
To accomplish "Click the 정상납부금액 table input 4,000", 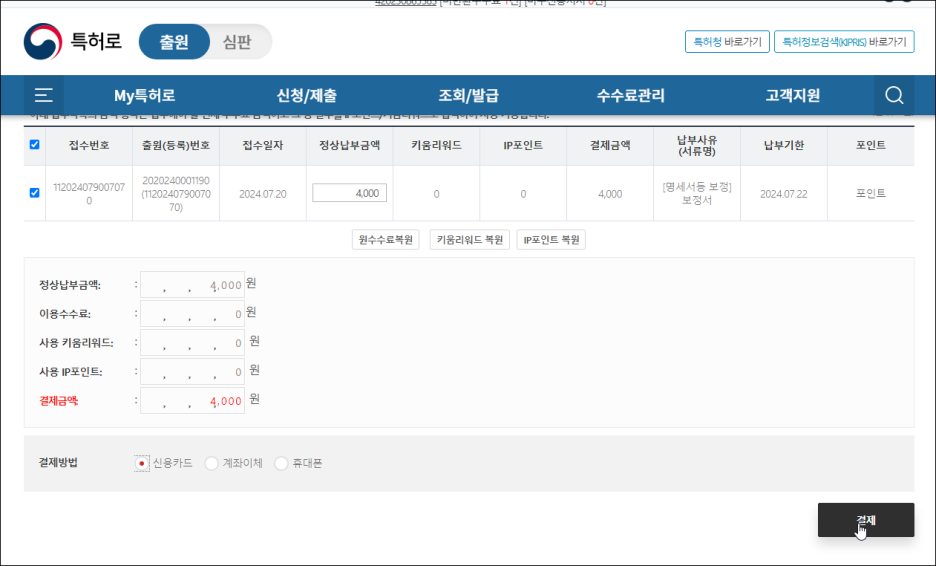I will pos(349,193).
